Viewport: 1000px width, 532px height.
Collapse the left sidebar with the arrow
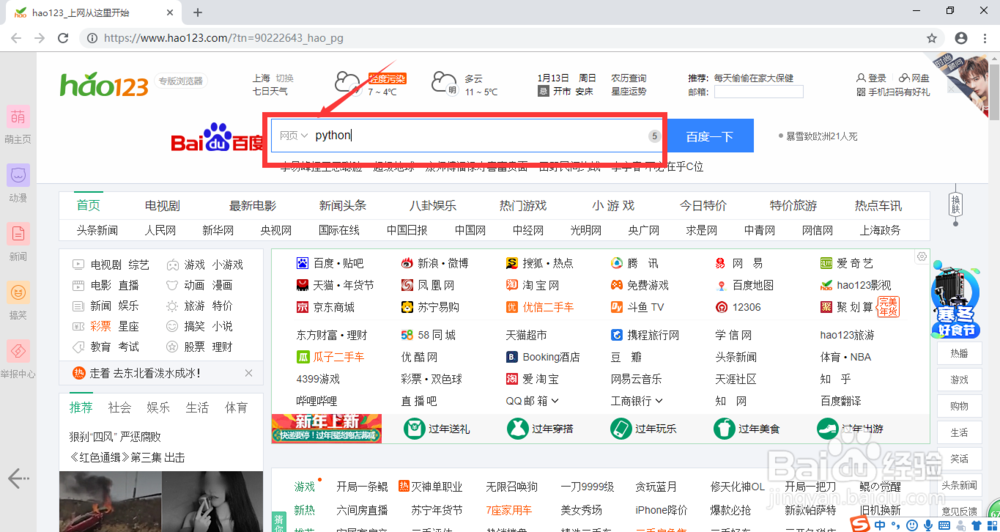(x=18, y=477)
